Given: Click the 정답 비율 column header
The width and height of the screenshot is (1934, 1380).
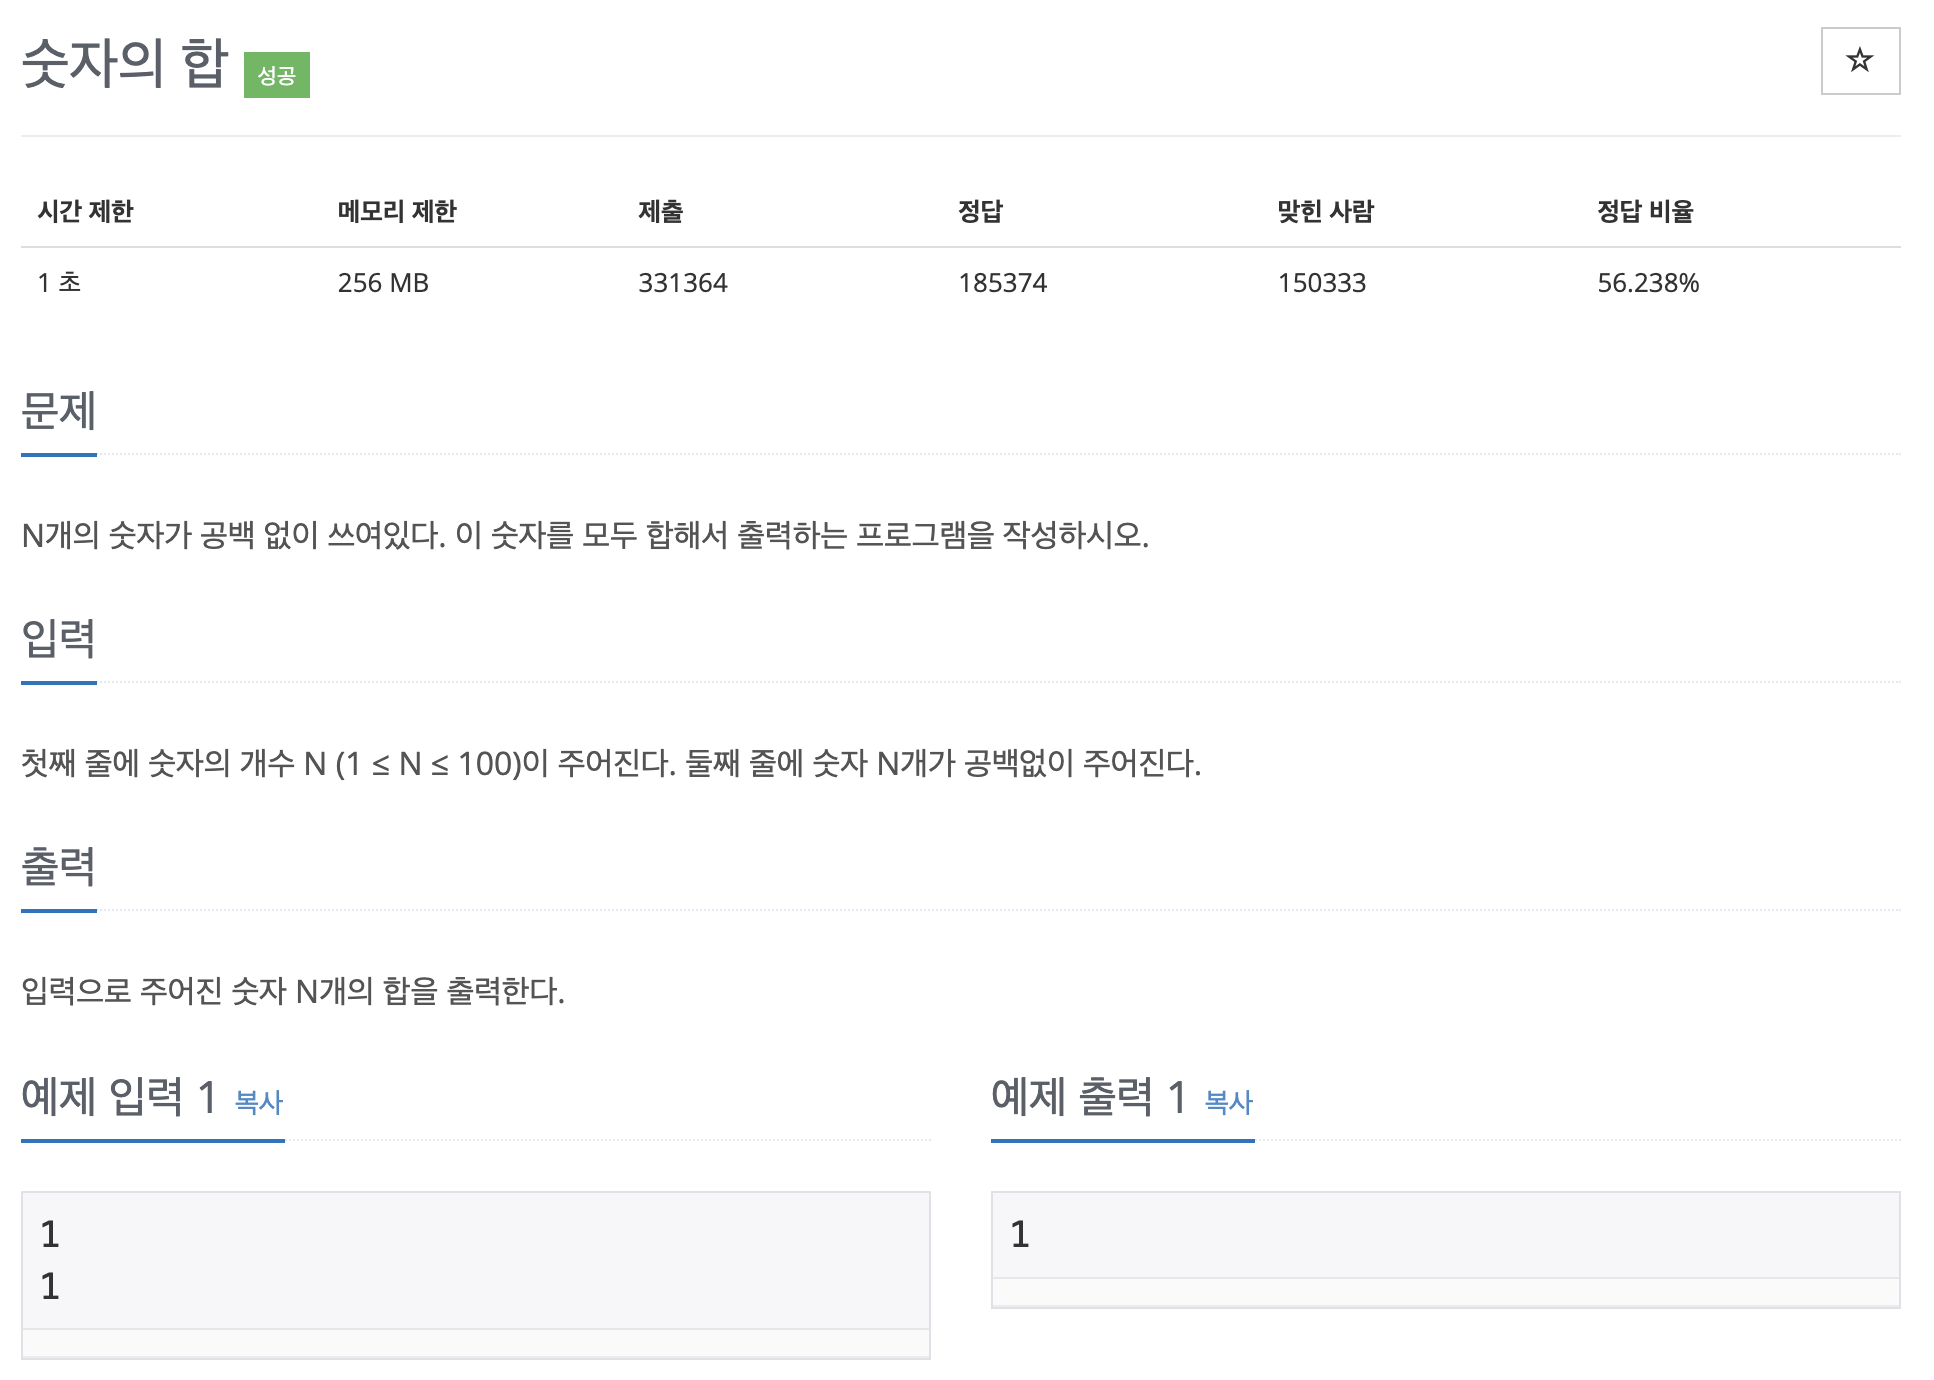Looking at the screenshot, I should 1644,211.
